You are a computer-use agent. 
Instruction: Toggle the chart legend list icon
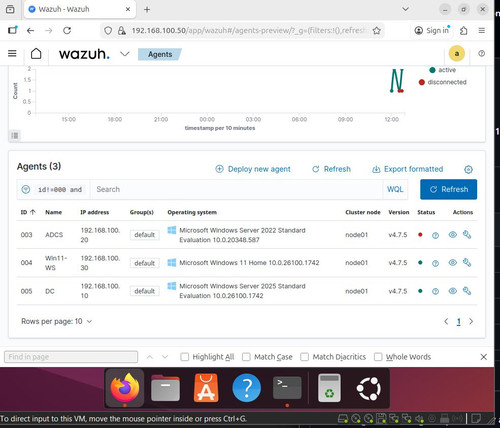click(x=15, y=135)
